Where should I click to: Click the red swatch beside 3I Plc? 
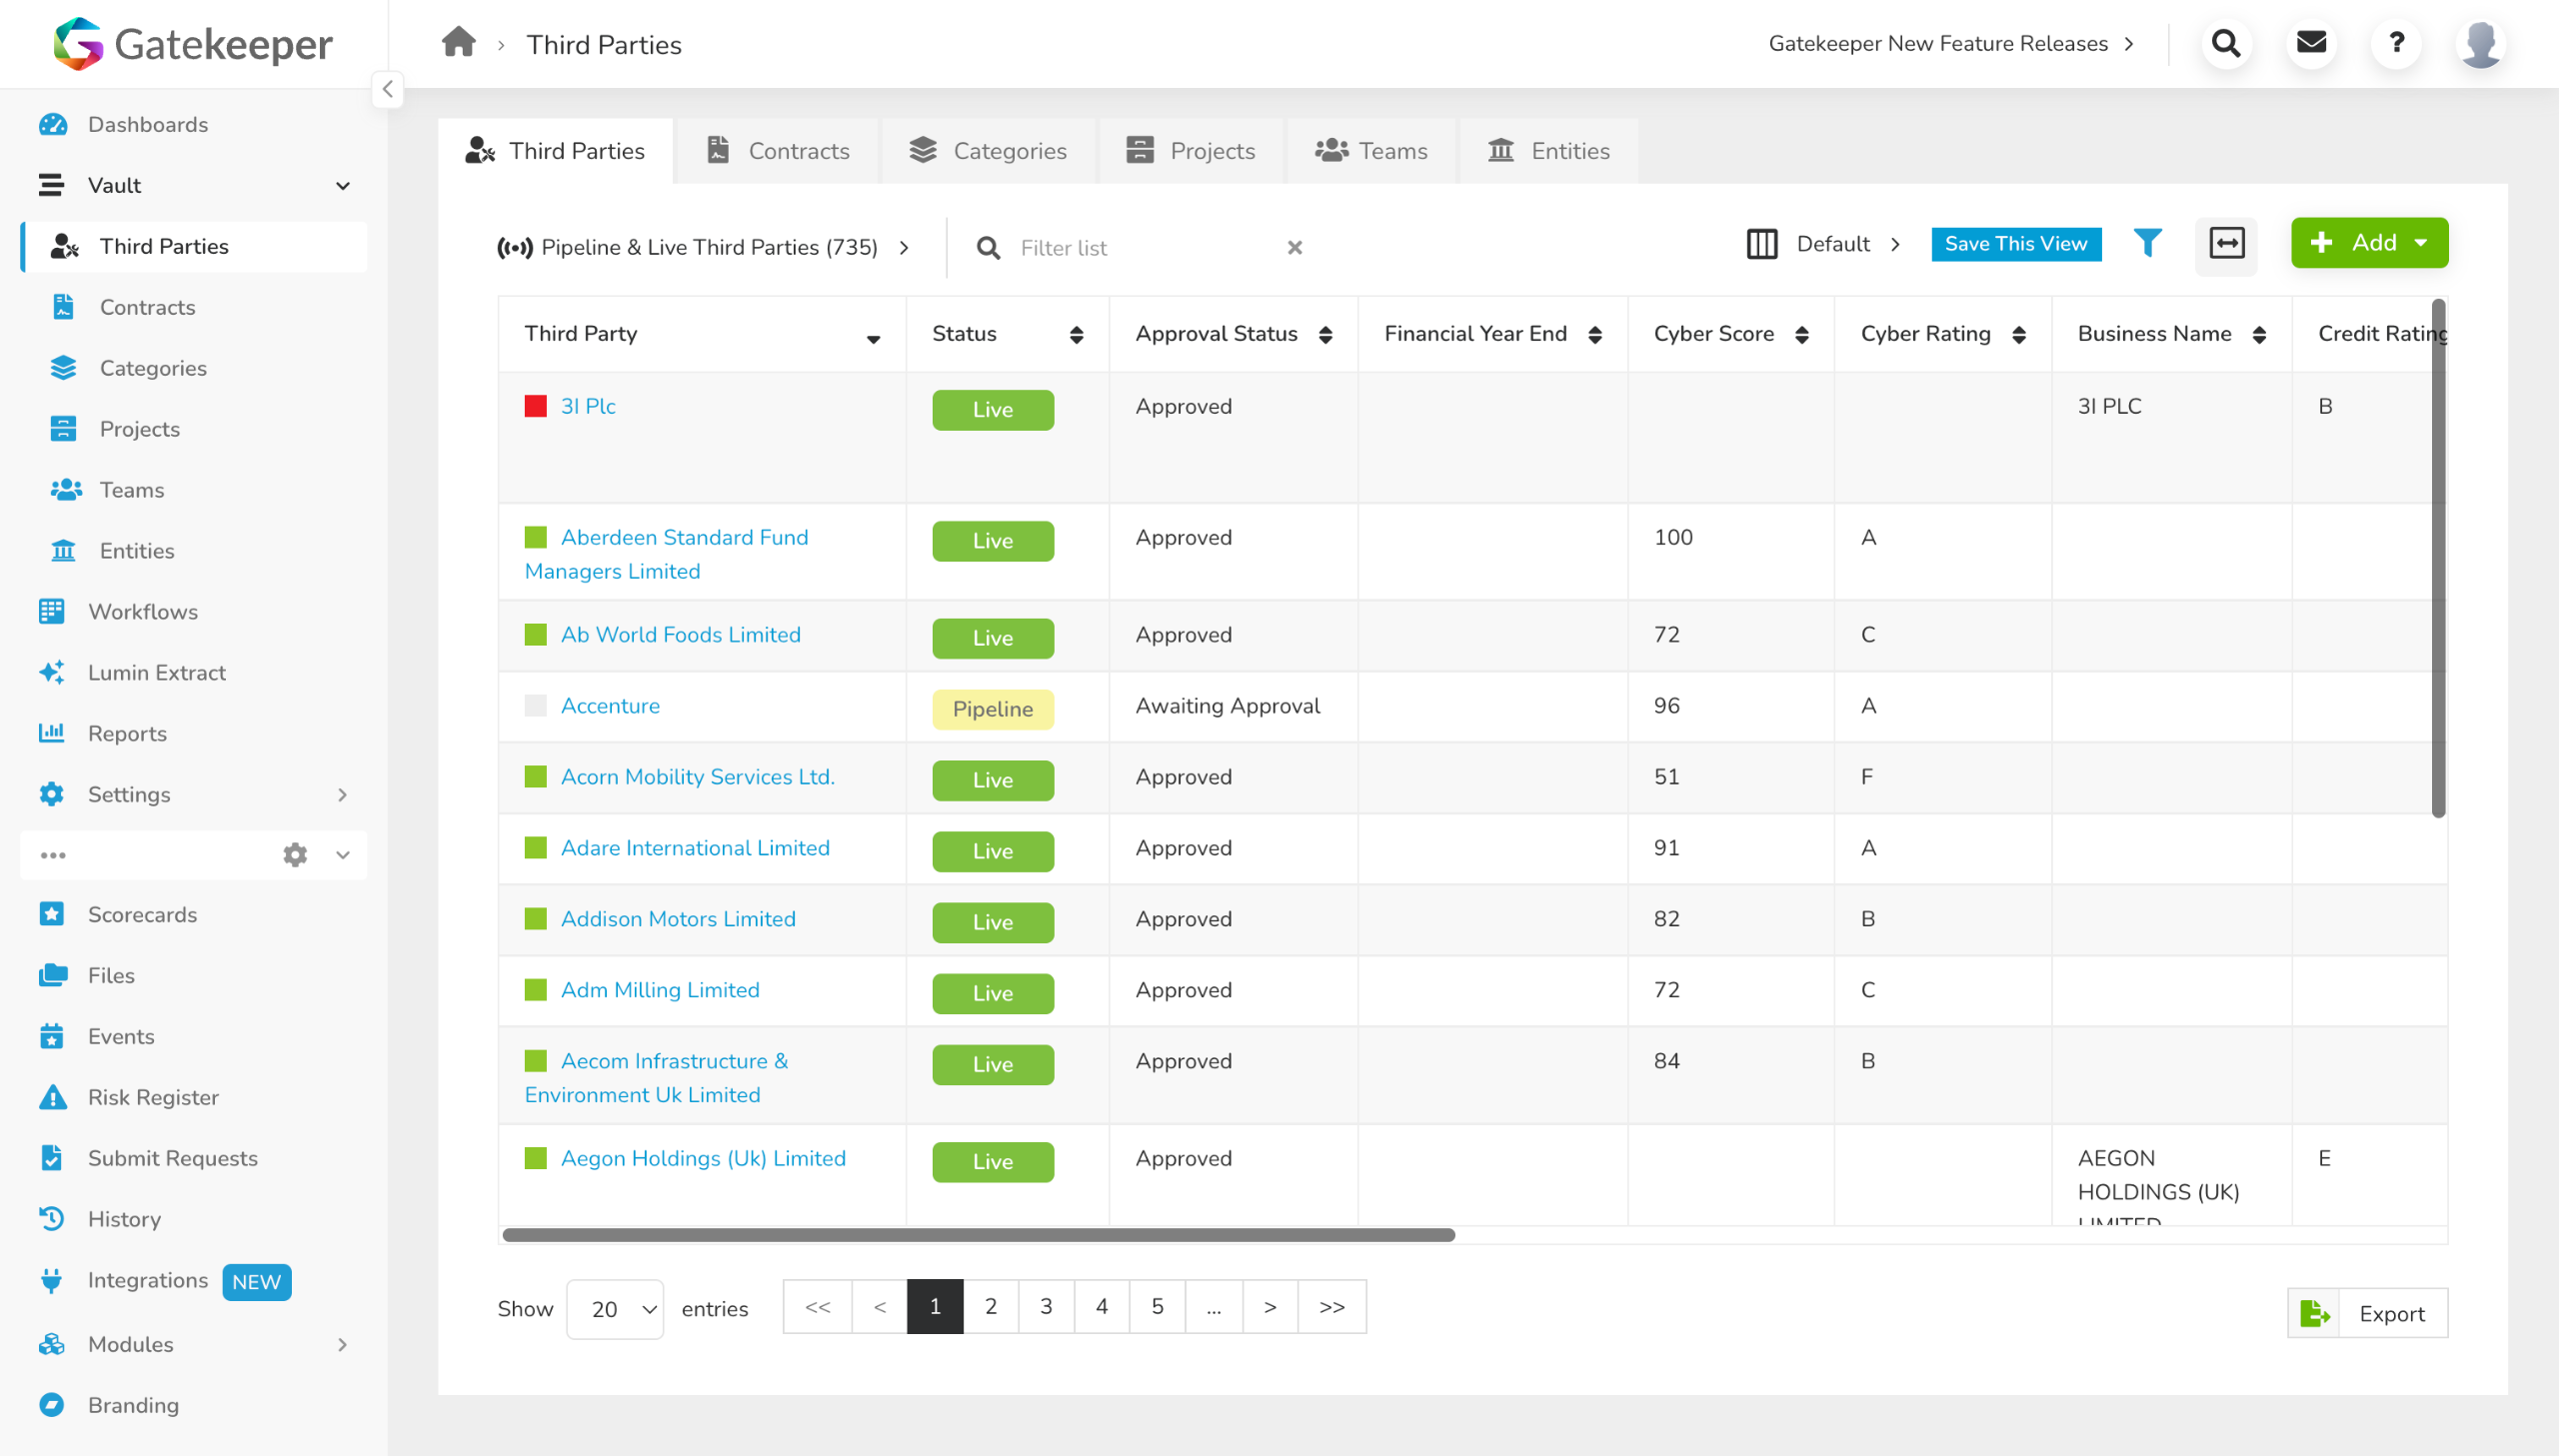(536, 406)
